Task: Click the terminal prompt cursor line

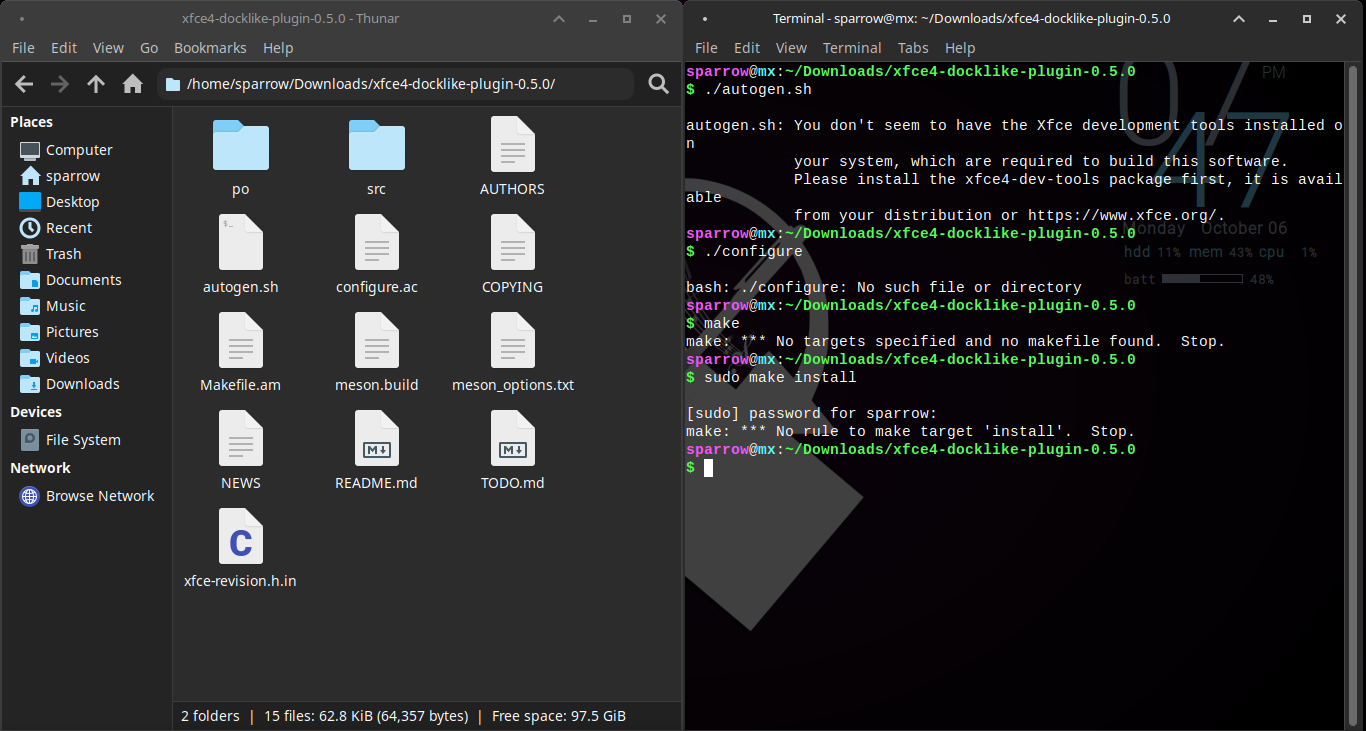Action: click(708, 468)
